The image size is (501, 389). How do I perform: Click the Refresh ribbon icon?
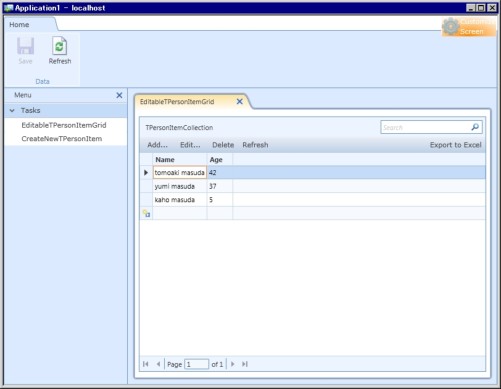tap(60, 46)
